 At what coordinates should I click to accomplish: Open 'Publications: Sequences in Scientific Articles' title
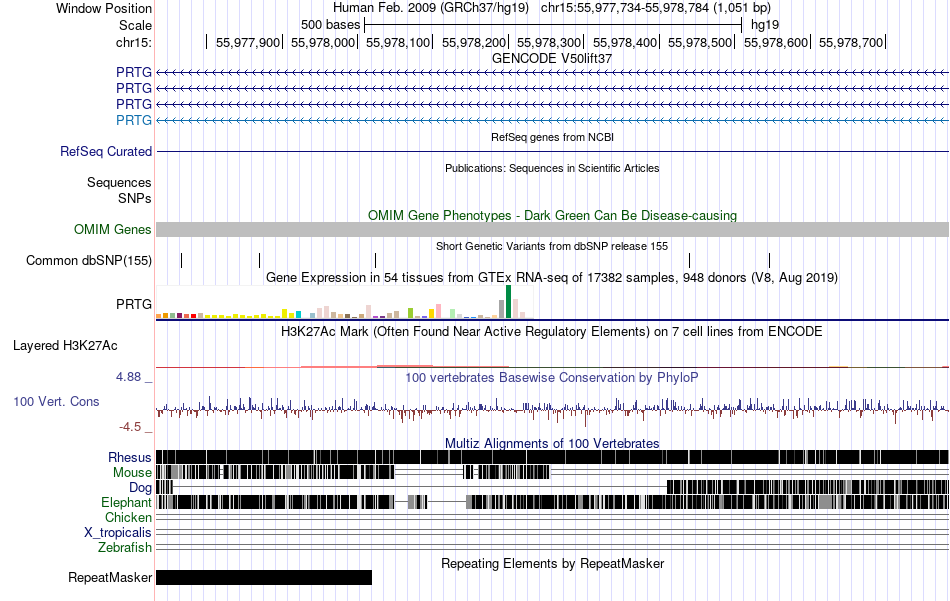(x=552, y=168)
